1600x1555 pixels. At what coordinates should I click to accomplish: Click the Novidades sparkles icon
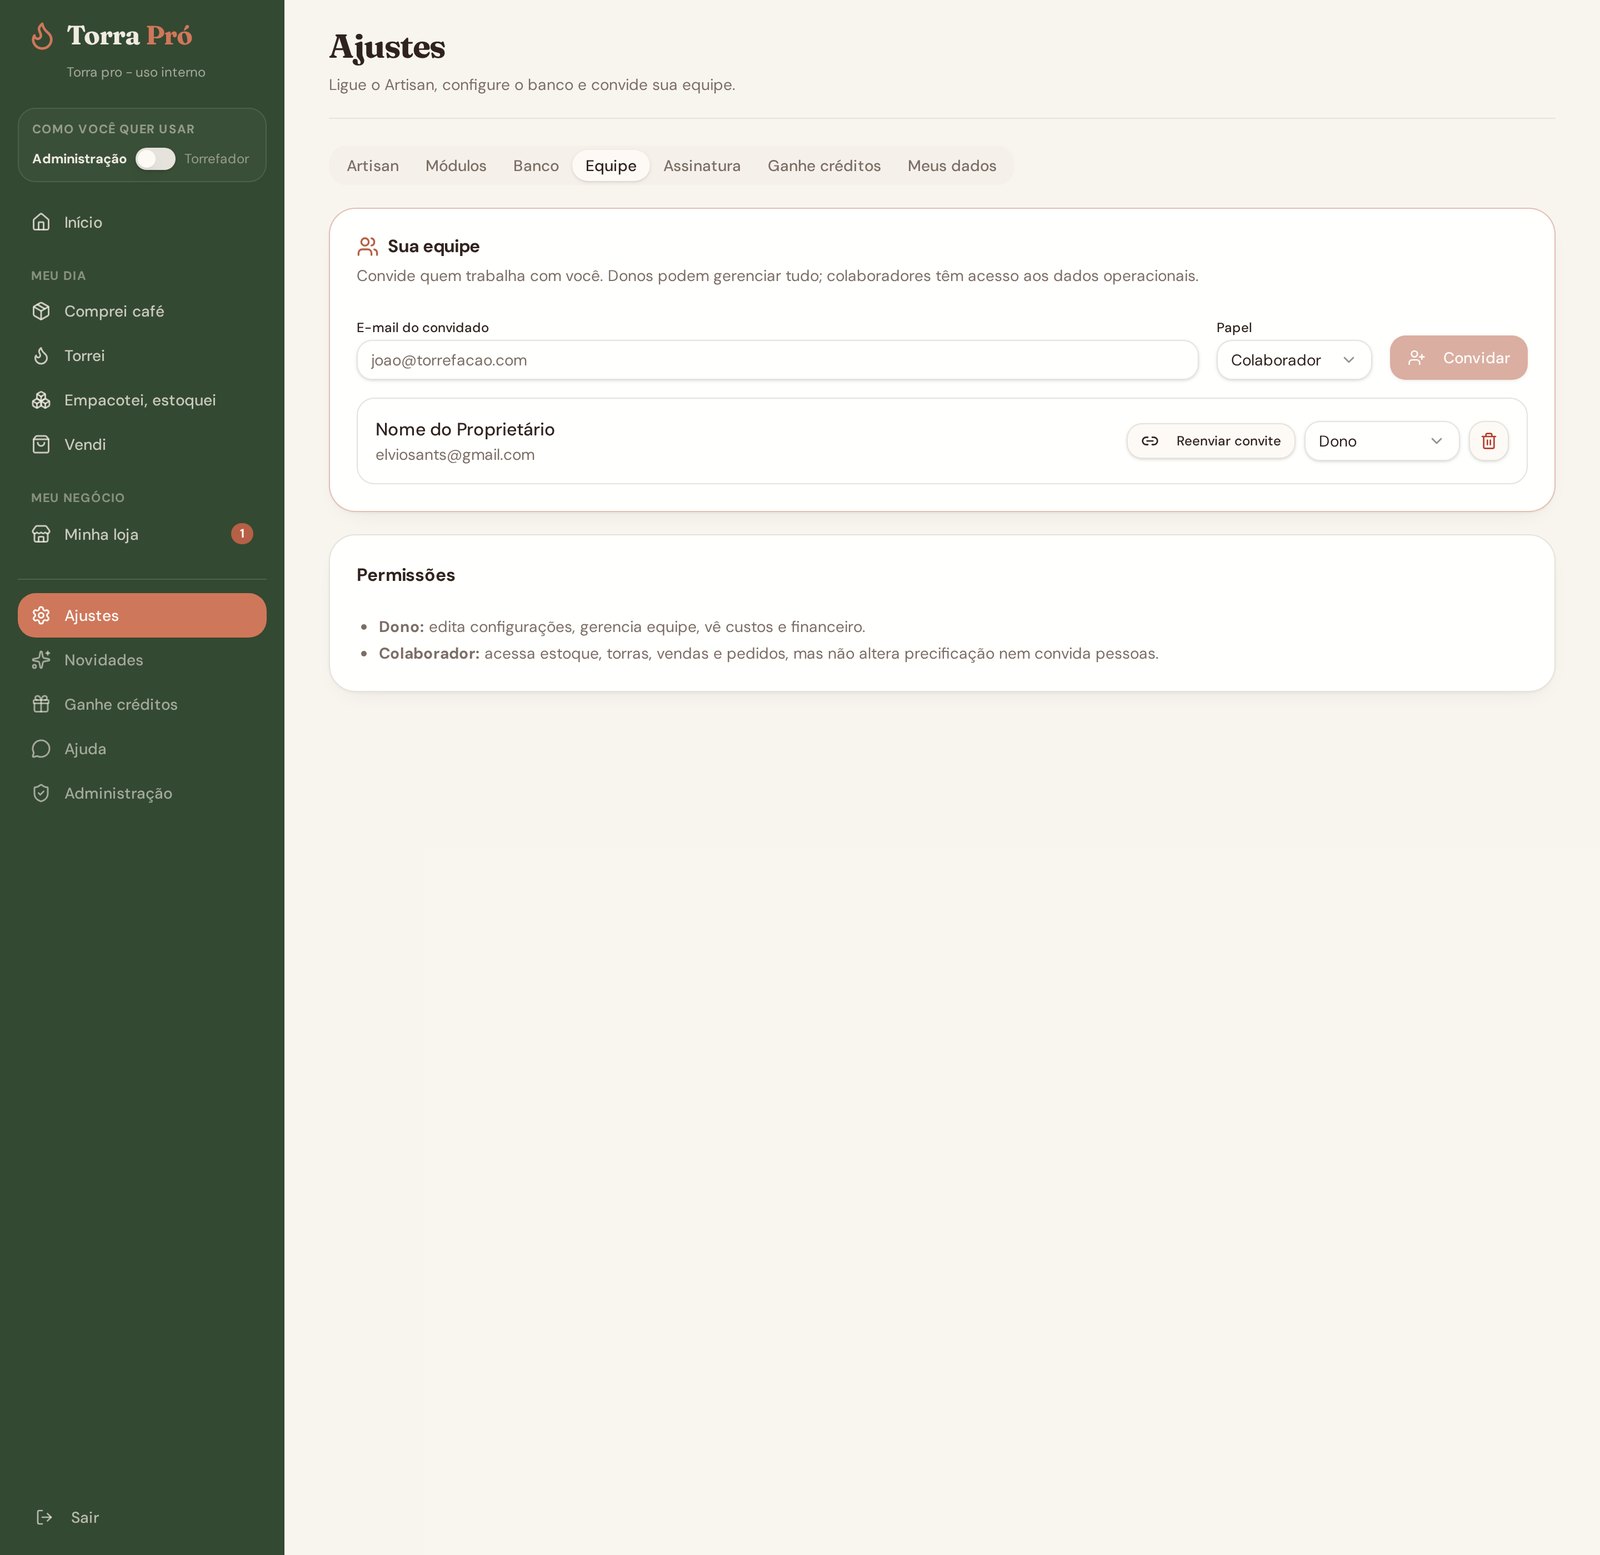tap(41, 660)
